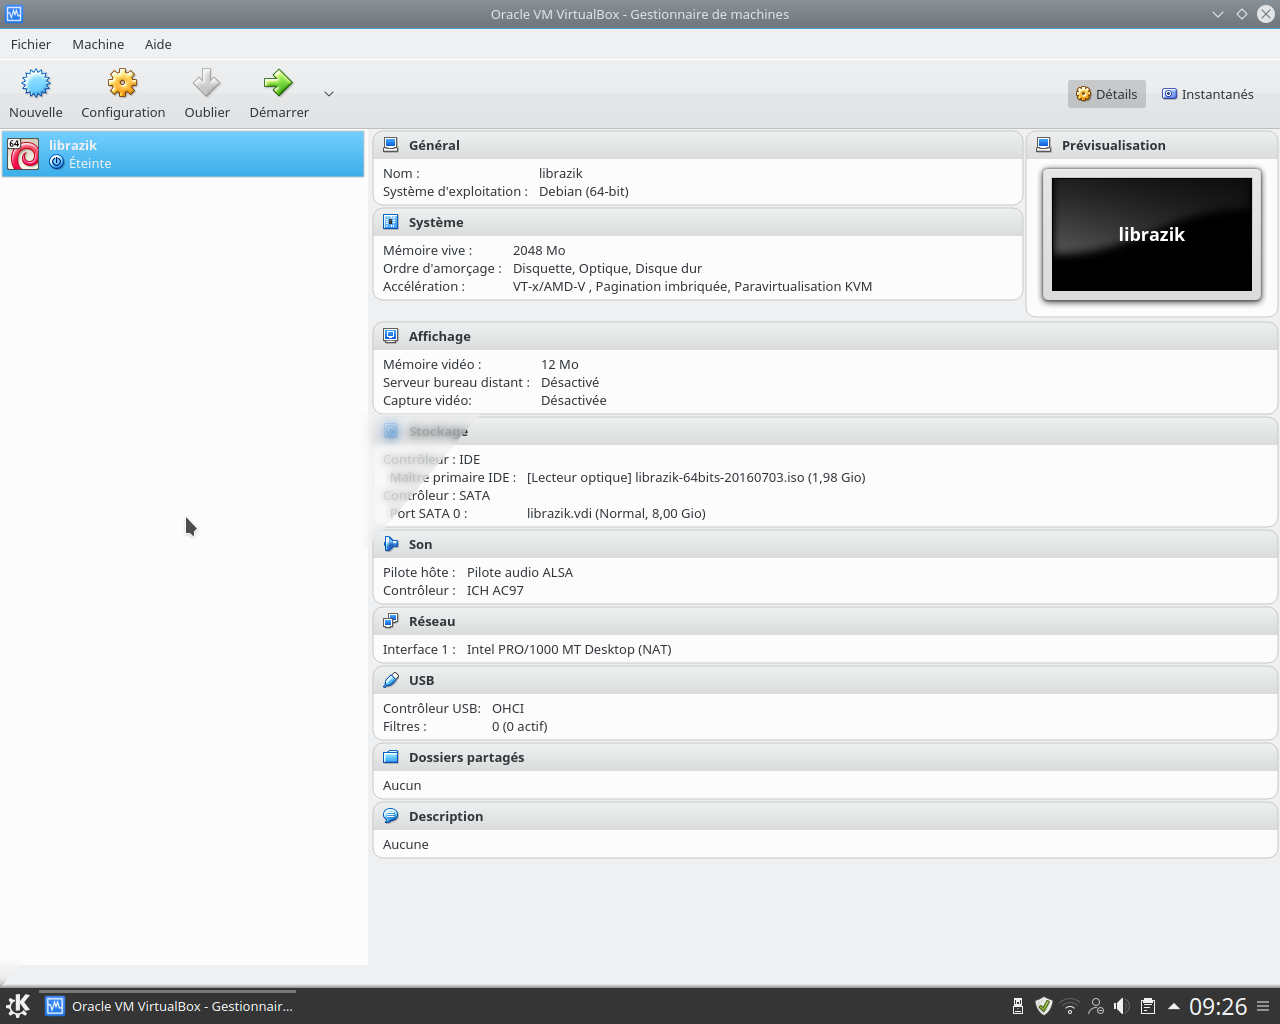
Task: Click the librazik preview thumbnail
Action: 1151,235
